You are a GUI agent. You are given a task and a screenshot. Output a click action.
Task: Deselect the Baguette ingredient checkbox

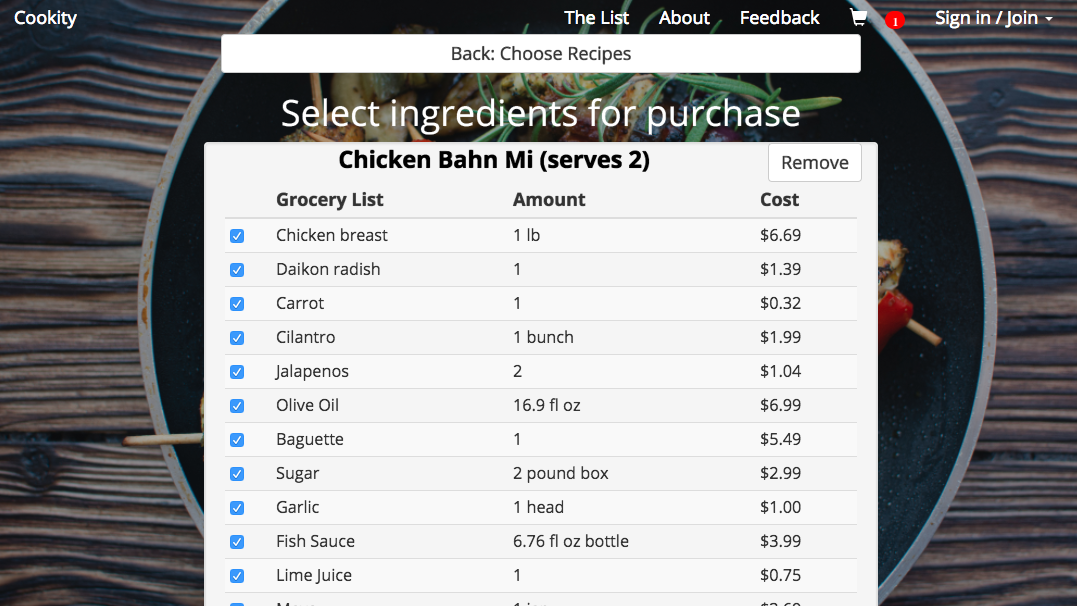[x=237, y=440]
